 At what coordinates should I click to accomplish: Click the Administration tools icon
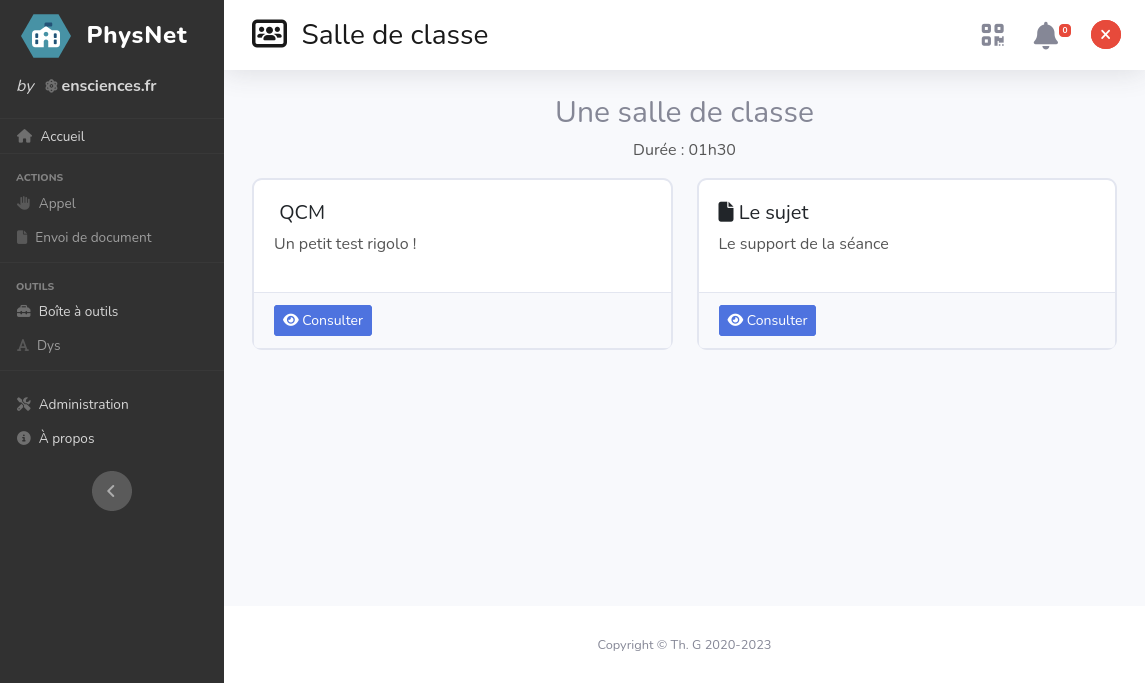coord(25,404)
